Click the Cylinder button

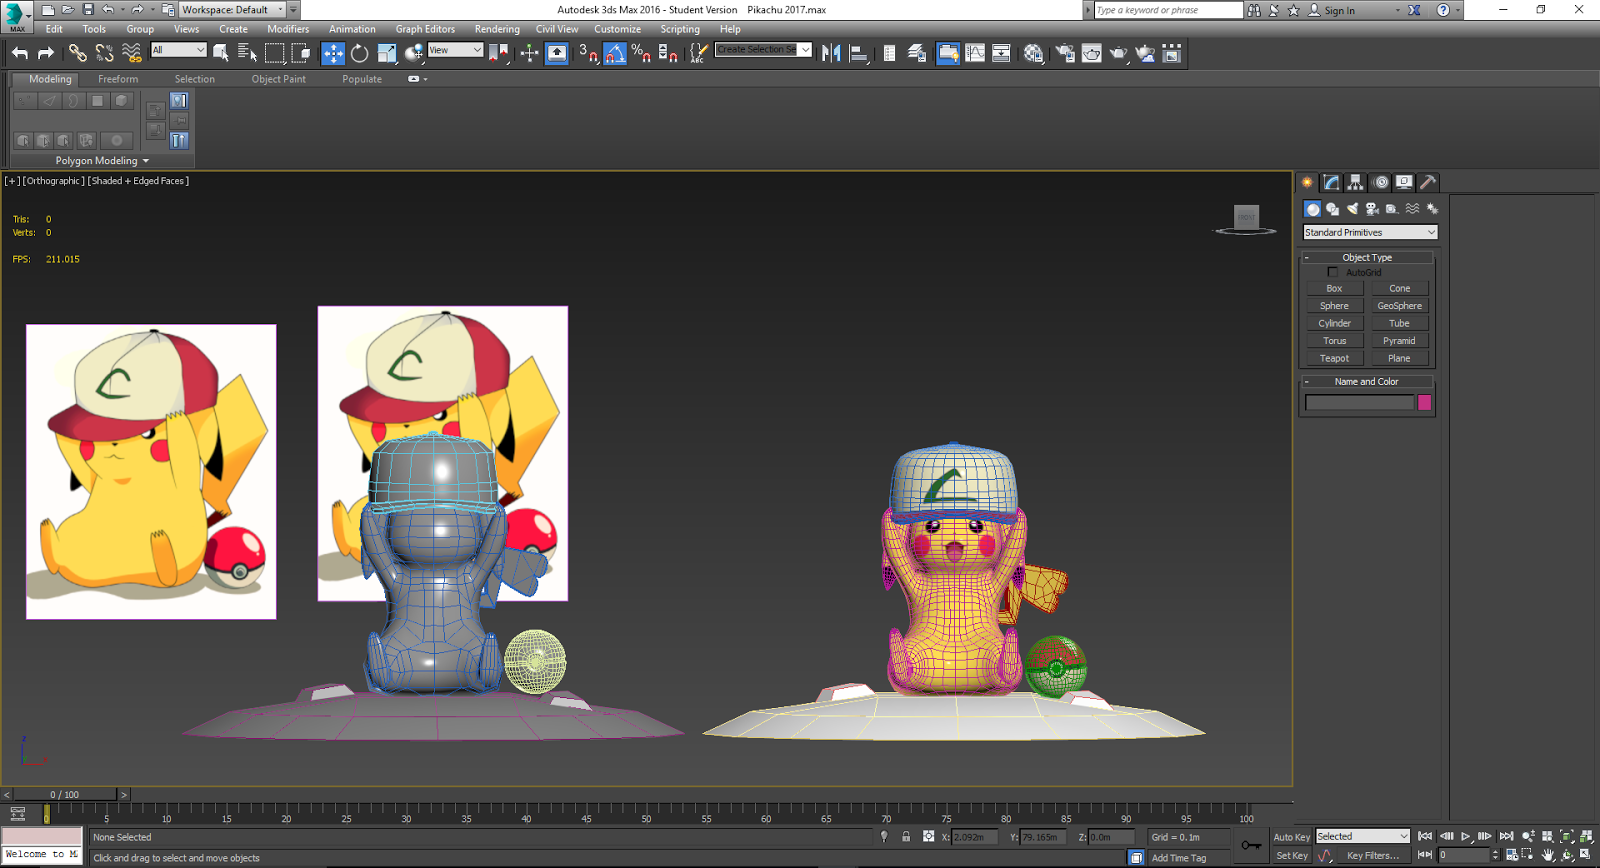click(1334, 323)
